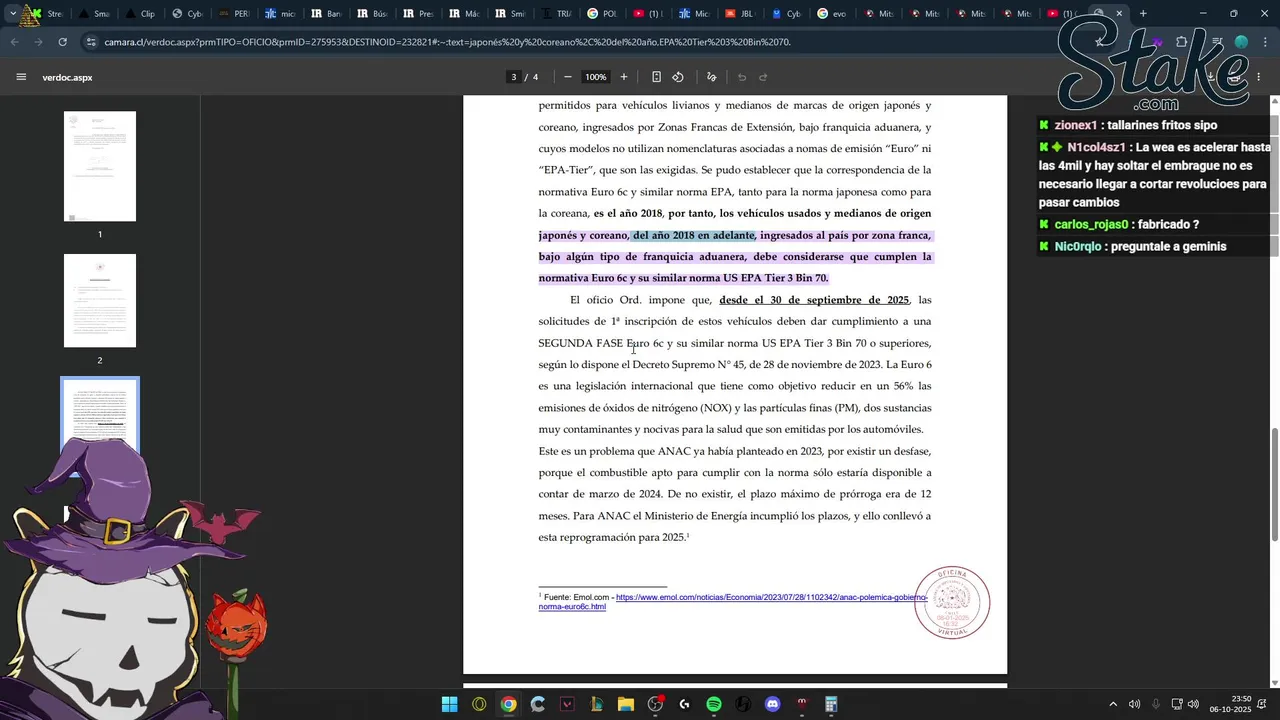1280x720 pixels.
Task: Open OBS Studio from taskbar
Action: click(655, 704)
